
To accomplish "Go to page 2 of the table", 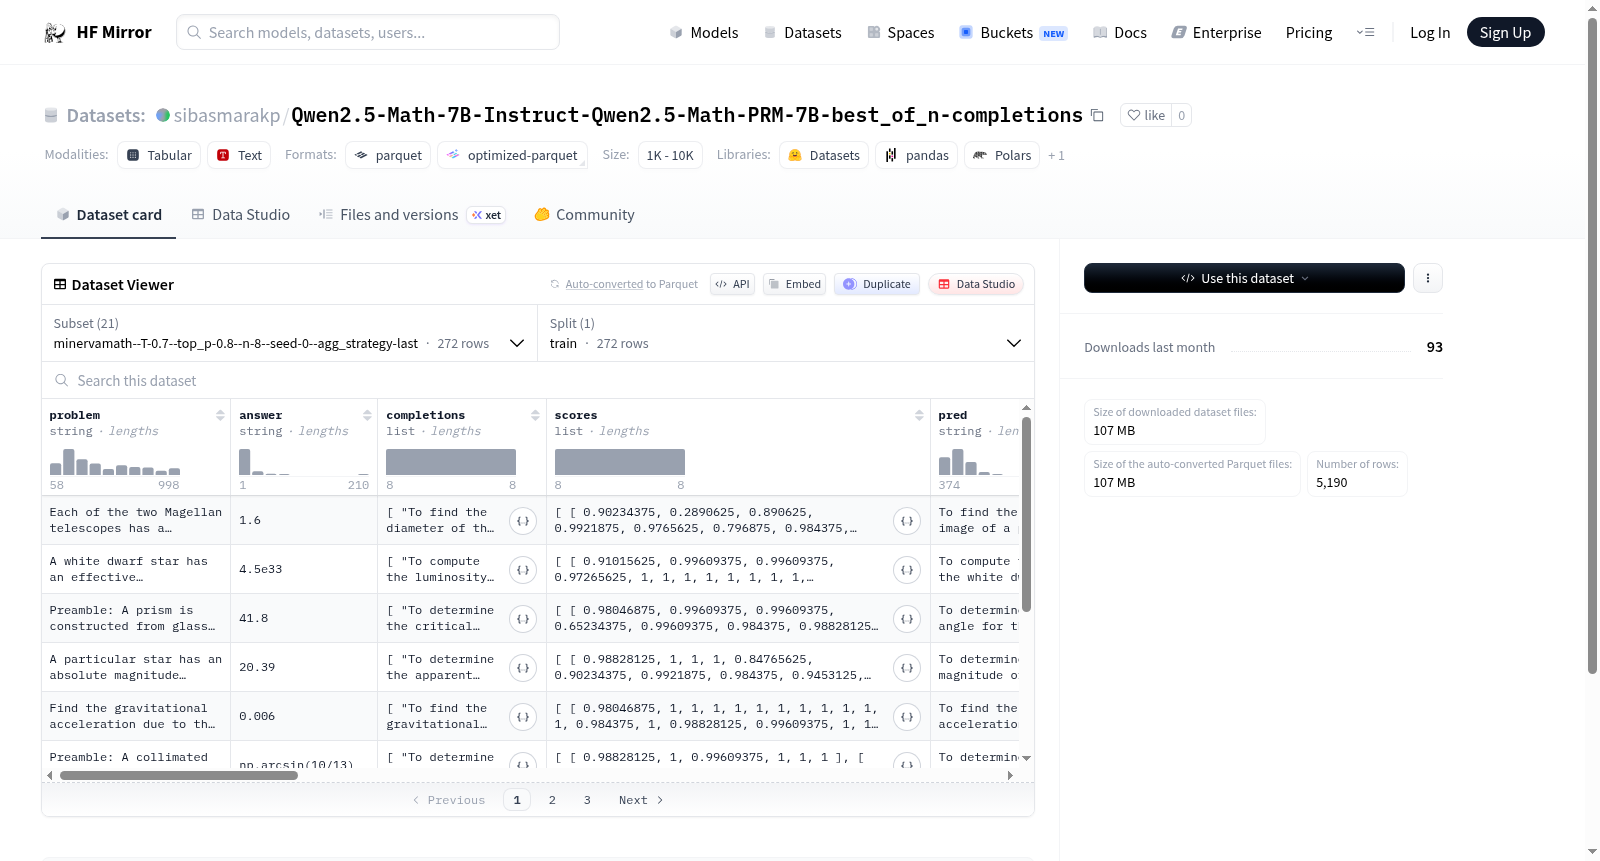I will pos(552,800).
